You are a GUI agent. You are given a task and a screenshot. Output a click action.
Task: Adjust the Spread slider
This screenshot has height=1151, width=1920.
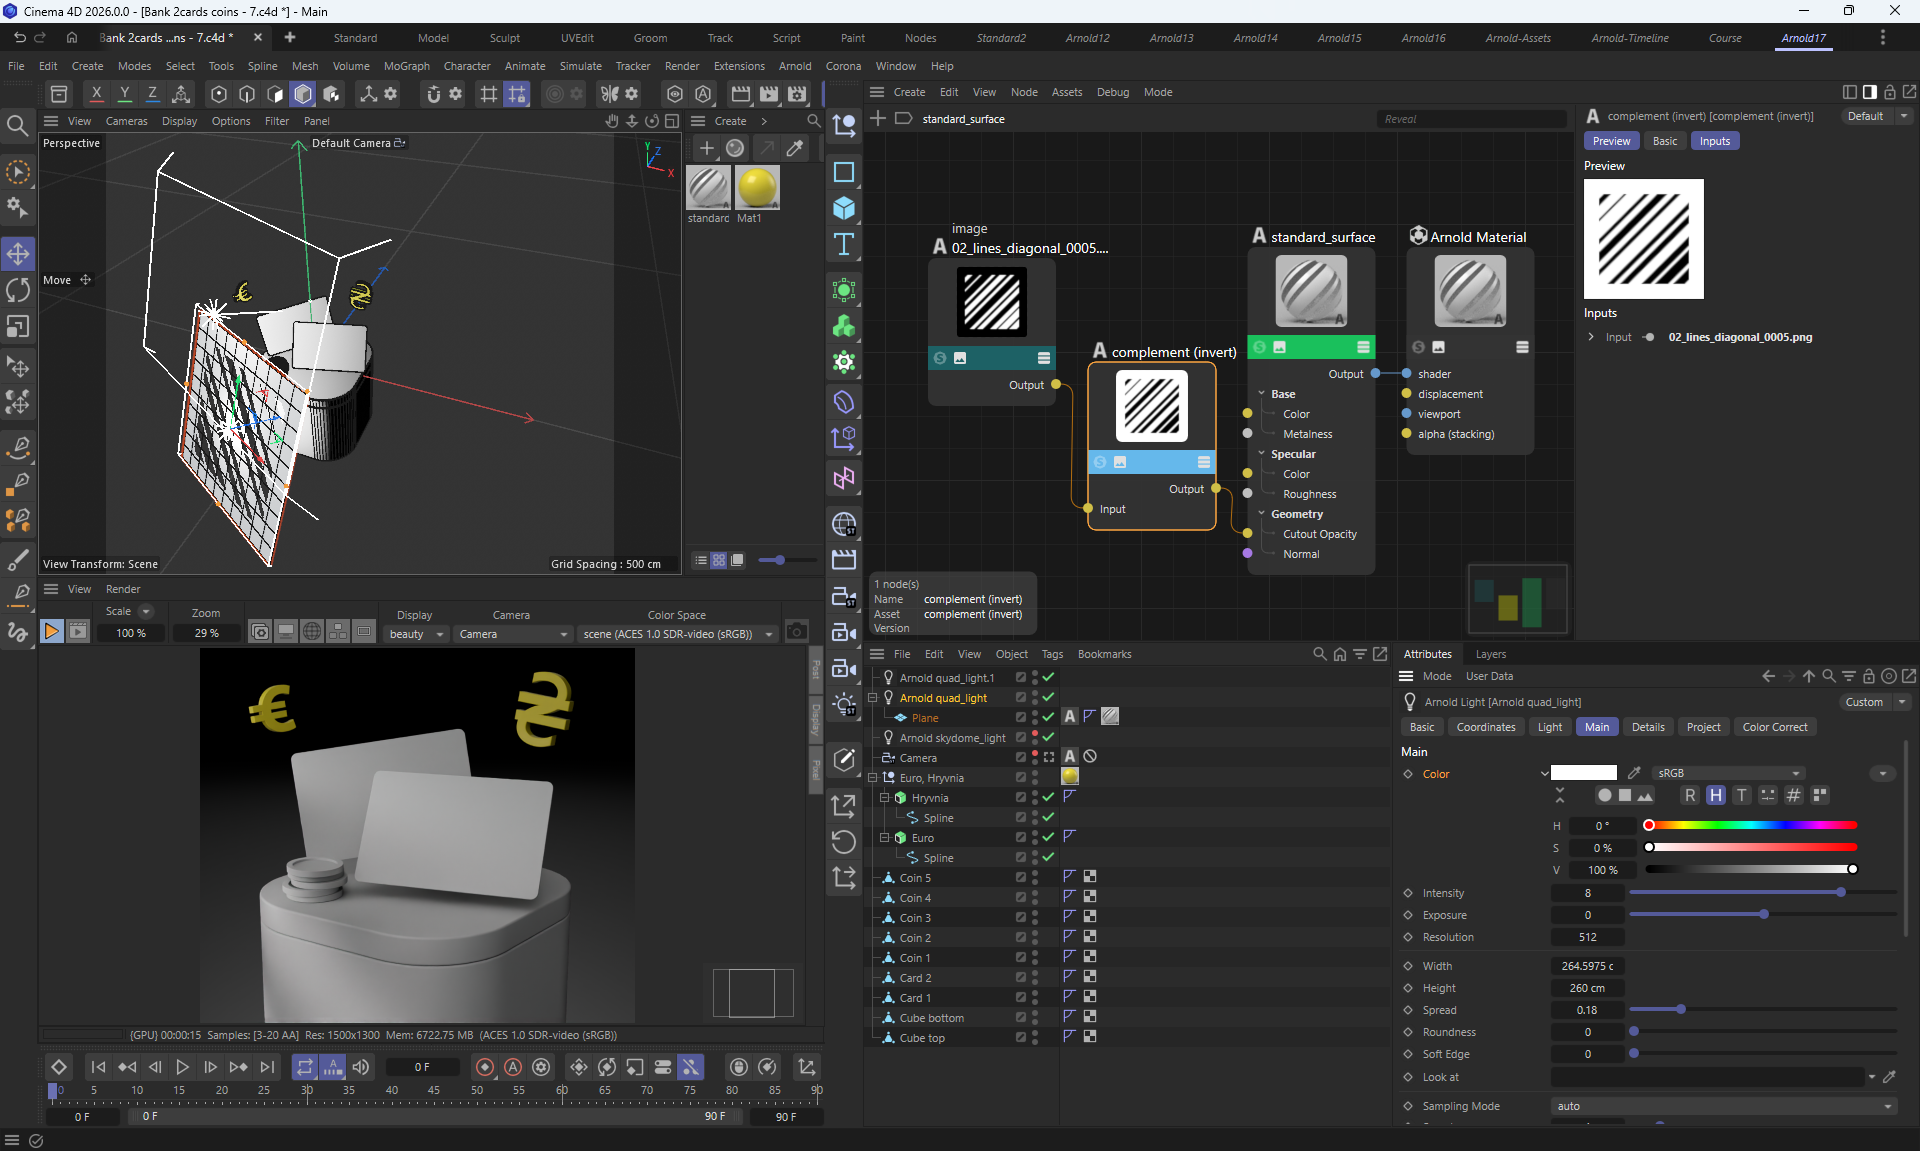point(1680,1010)
